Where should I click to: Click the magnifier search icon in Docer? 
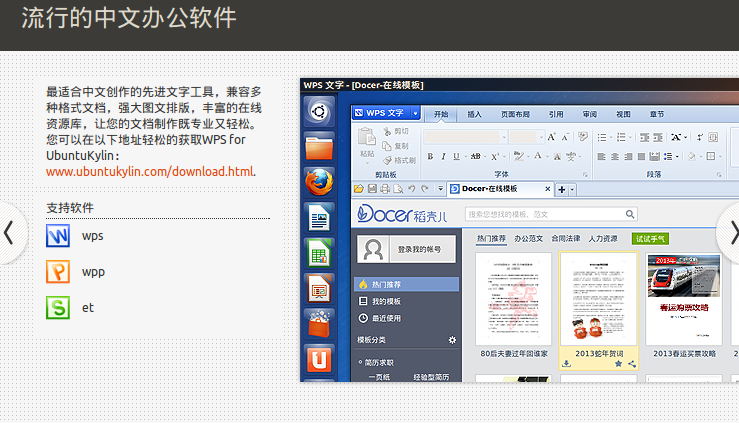[630, 214]
